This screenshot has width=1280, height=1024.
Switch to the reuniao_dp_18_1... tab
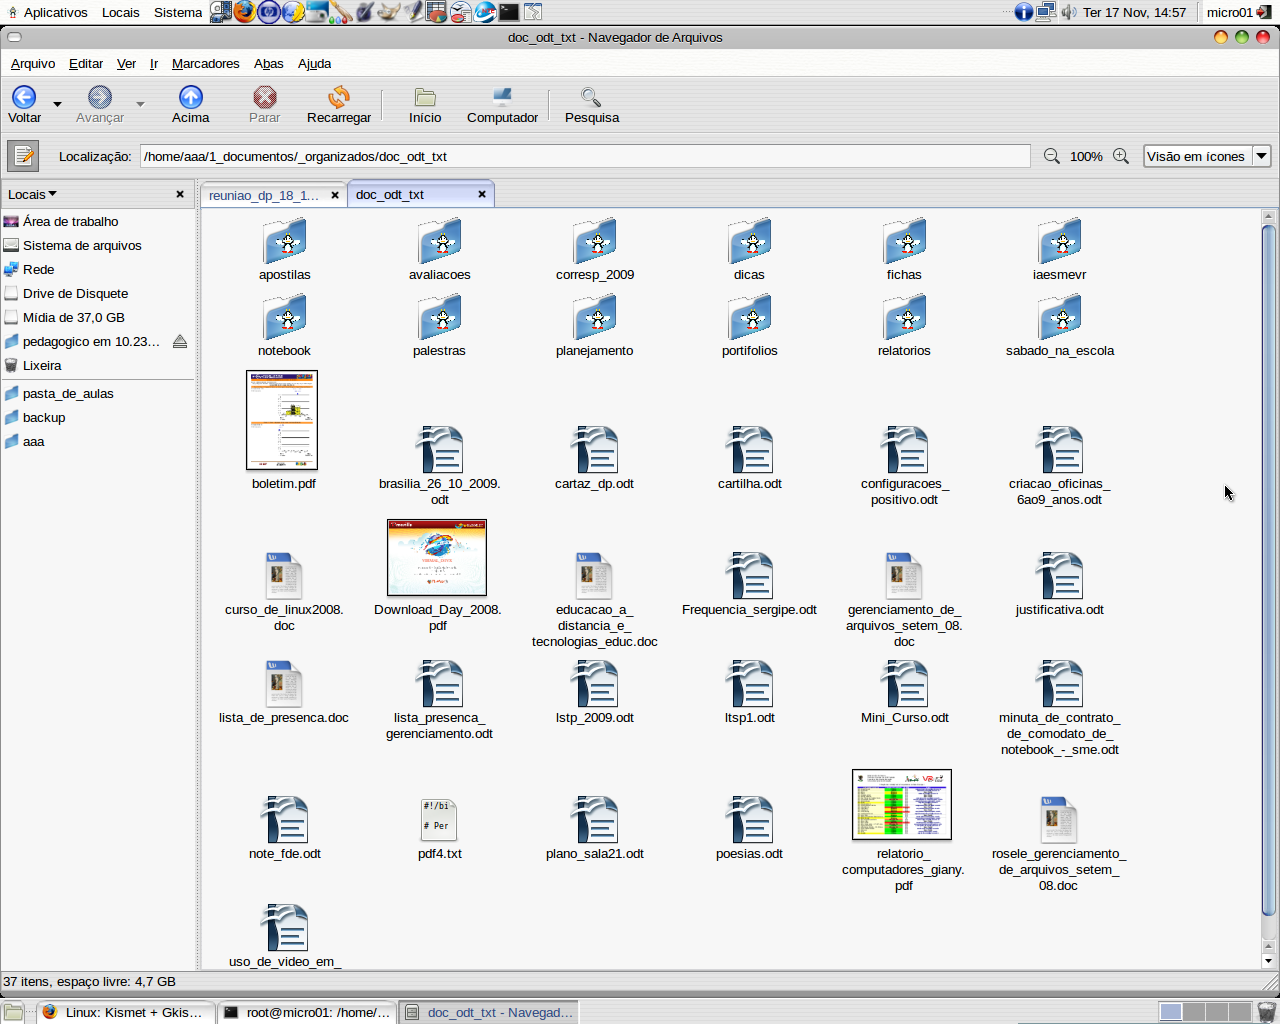tap(264, 195)
